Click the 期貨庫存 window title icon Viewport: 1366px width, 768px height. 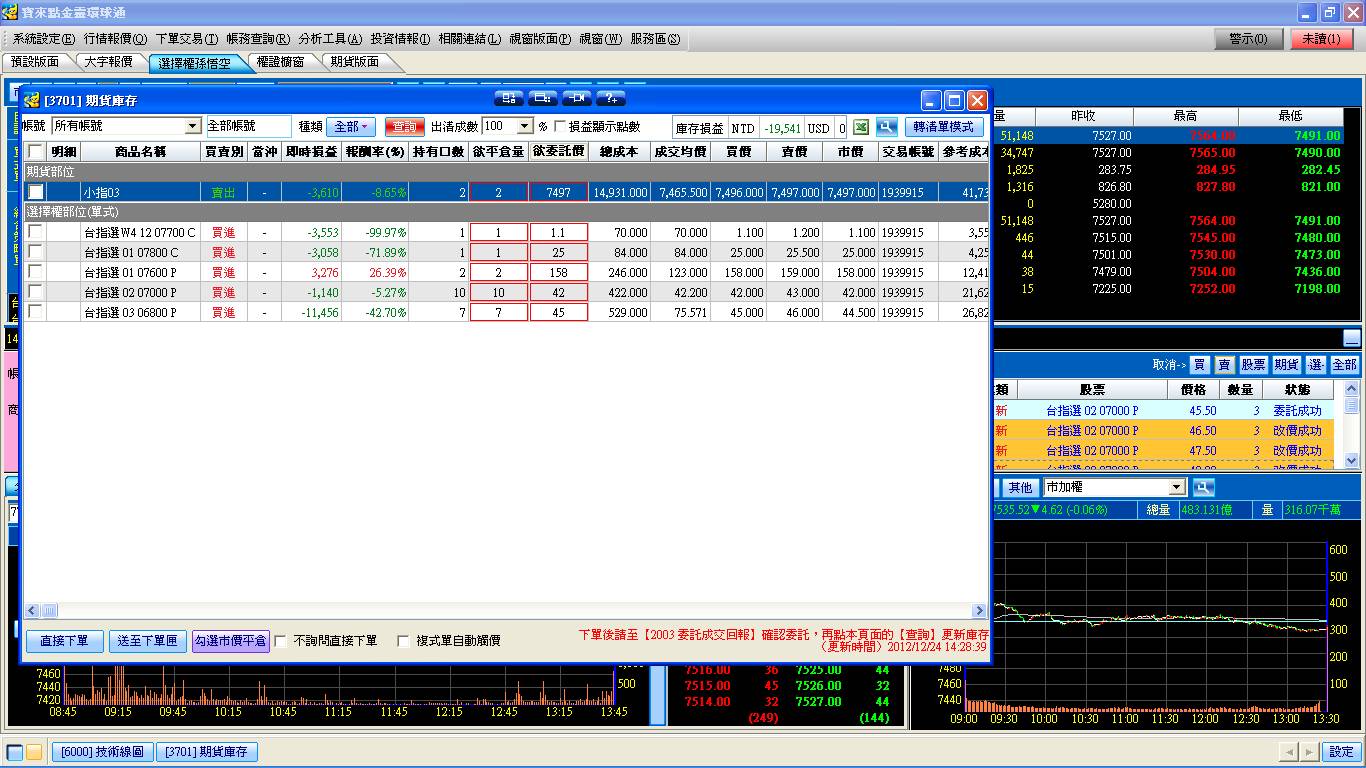coord(31,100)
